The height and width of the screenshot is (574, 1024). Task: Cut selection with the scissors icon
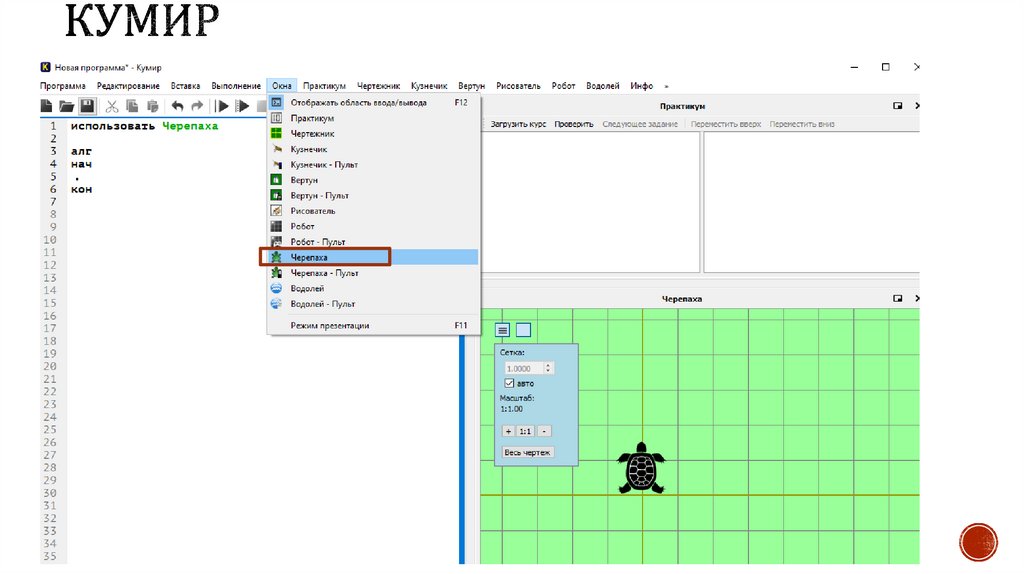112,106
